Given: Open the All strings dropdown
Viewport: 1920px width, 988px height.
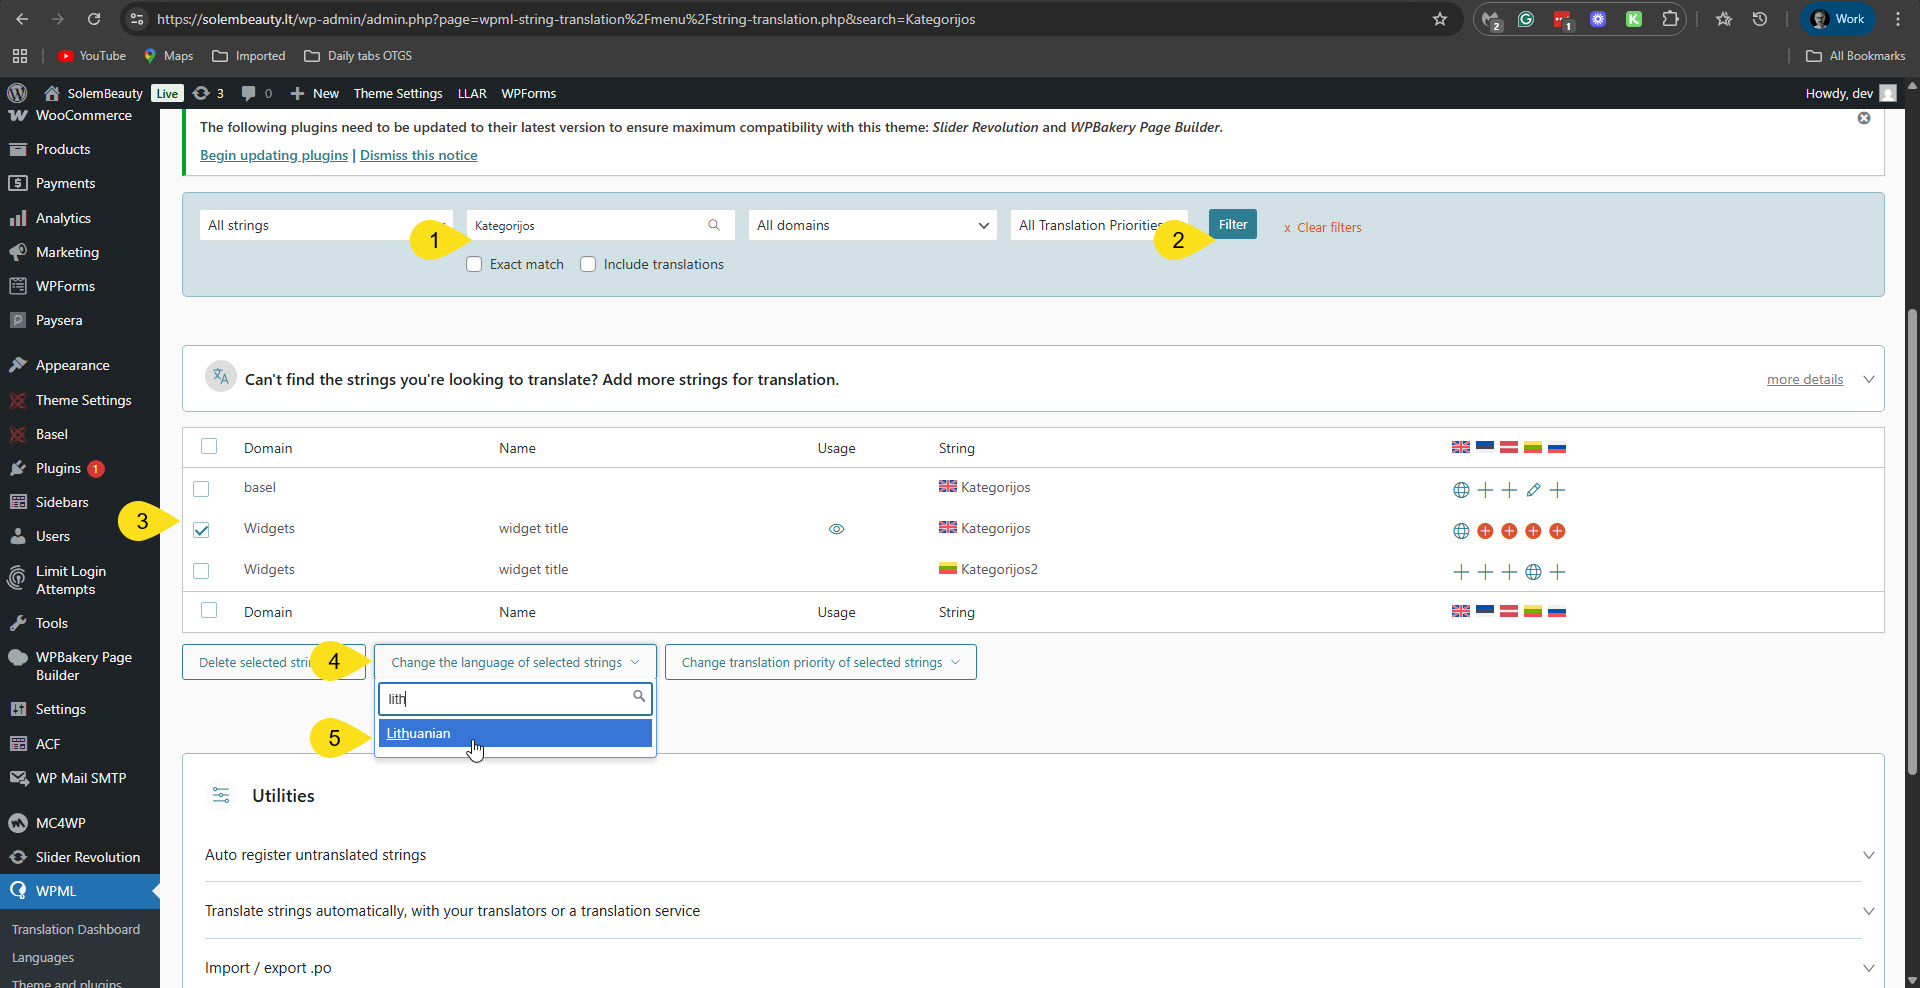Looking at the screenshot, I should (326, 225).
